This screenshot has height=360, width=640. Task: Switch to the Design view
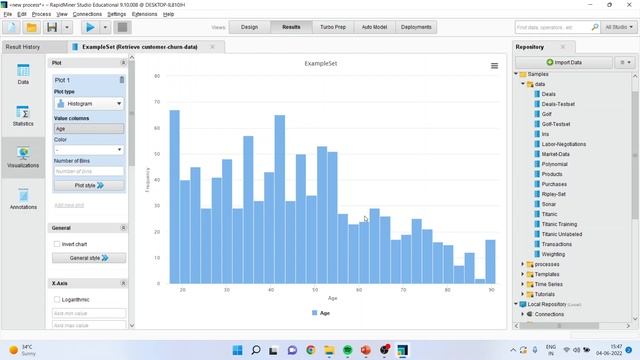pyautogui.click(x=249, y=27)
